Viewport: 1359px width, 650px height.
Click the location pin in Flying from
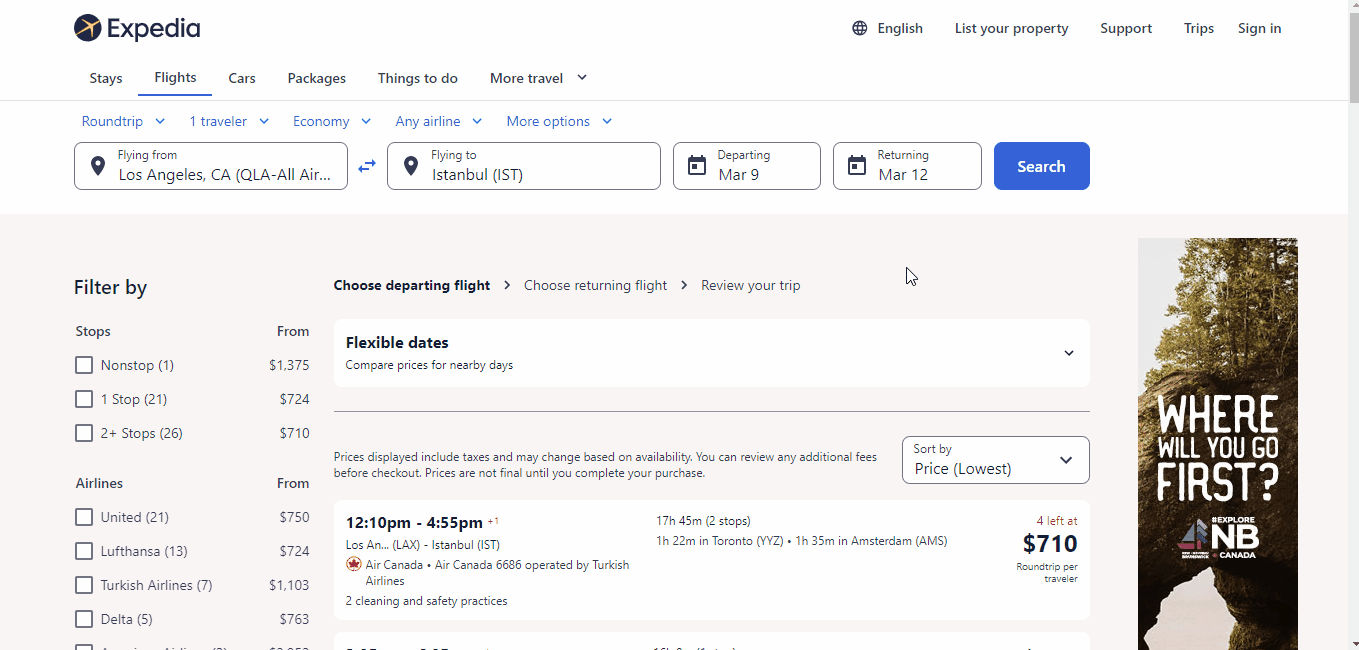(x=97, y=166)
